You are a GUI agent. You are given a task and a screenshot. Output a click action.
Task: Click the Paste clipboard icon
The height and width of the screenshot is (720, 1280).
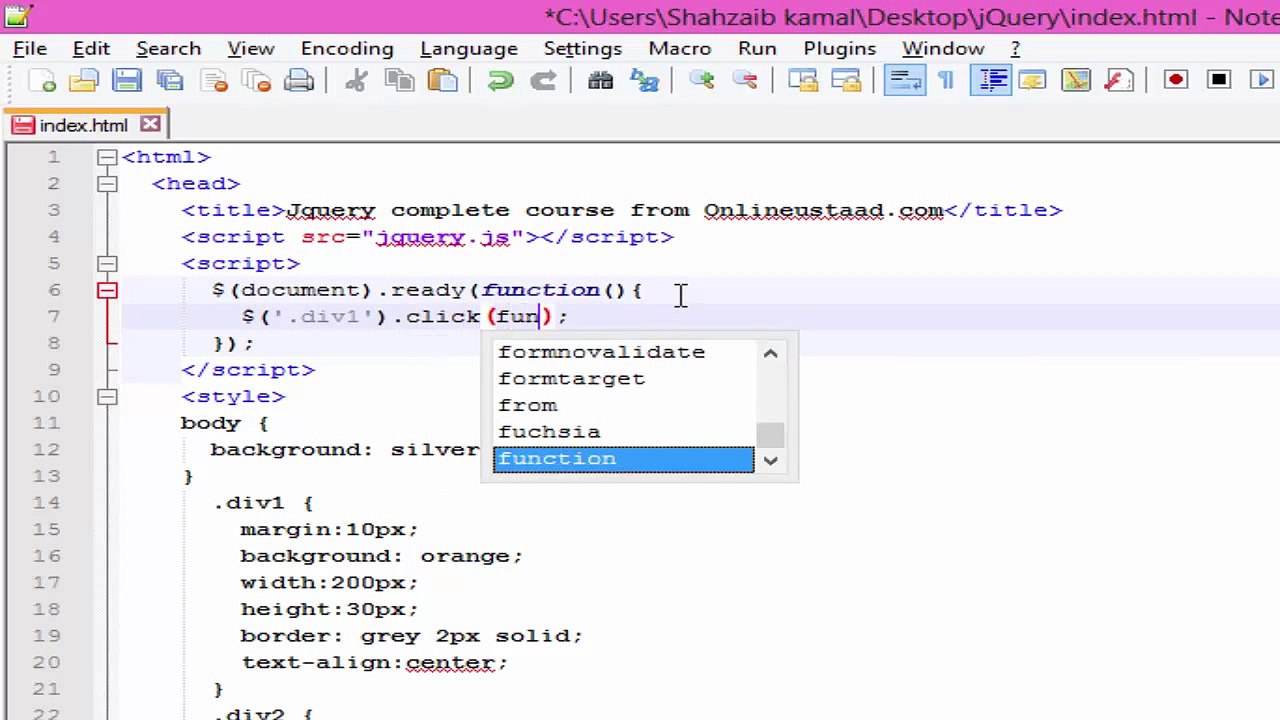pos(442,81)
